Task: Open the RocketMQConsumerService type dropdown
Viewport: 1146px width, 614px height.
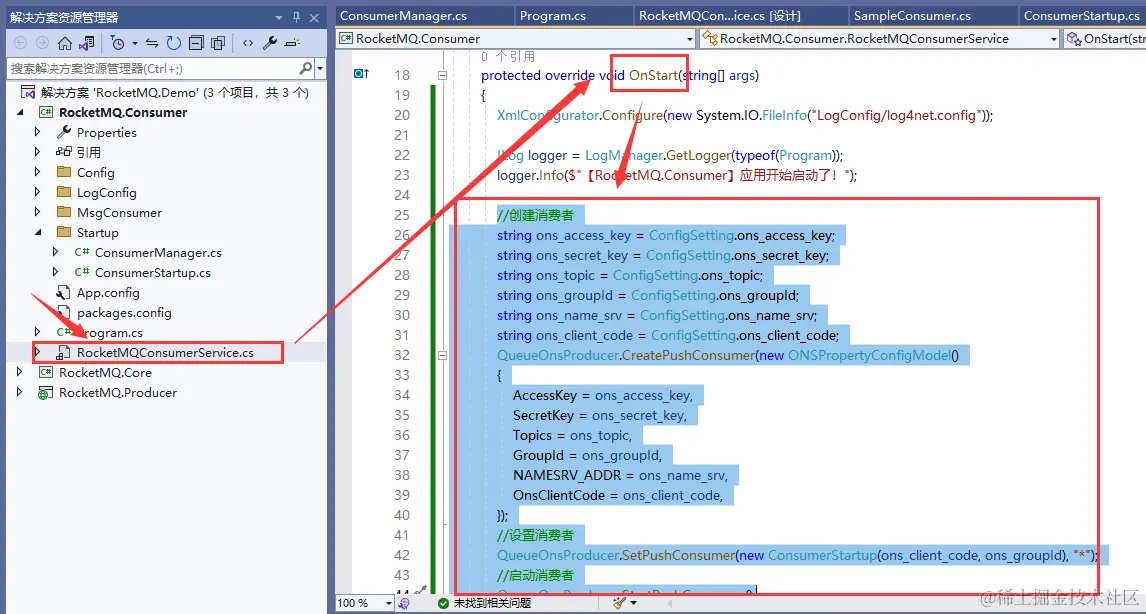Action: (1053, 39)
